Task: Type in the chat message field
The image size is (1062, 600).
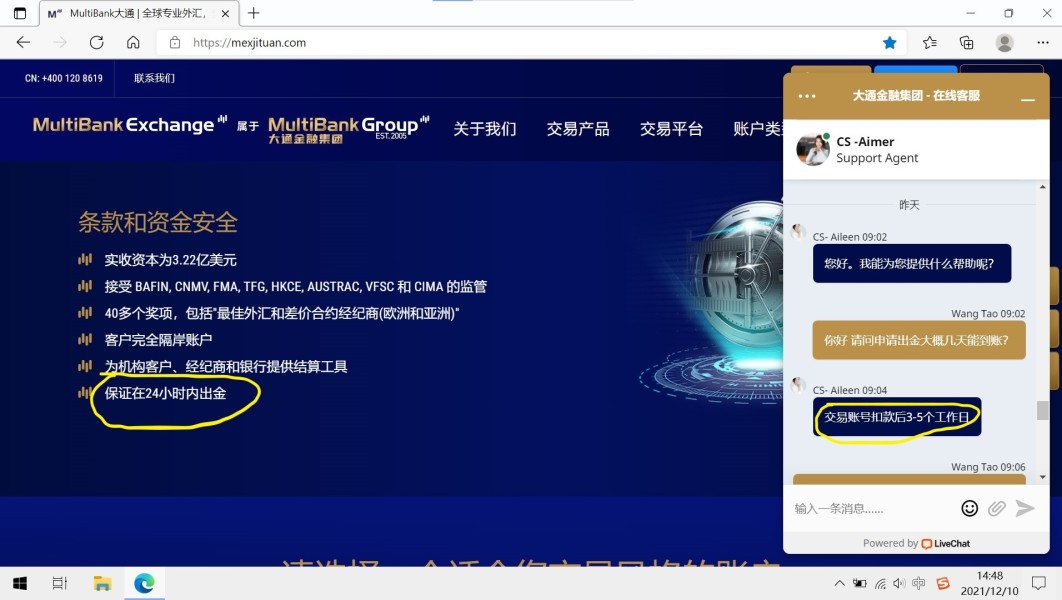Action: coord(870,509)
